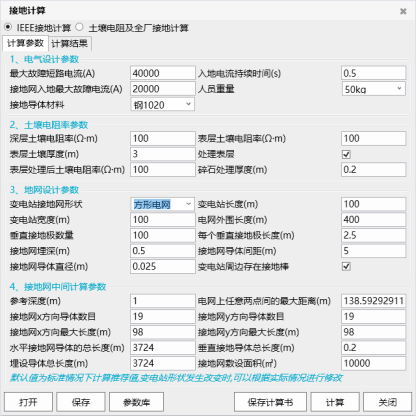Open the 人员重量 50kg dropdown

pyautogui.click(x=374, y=89)
